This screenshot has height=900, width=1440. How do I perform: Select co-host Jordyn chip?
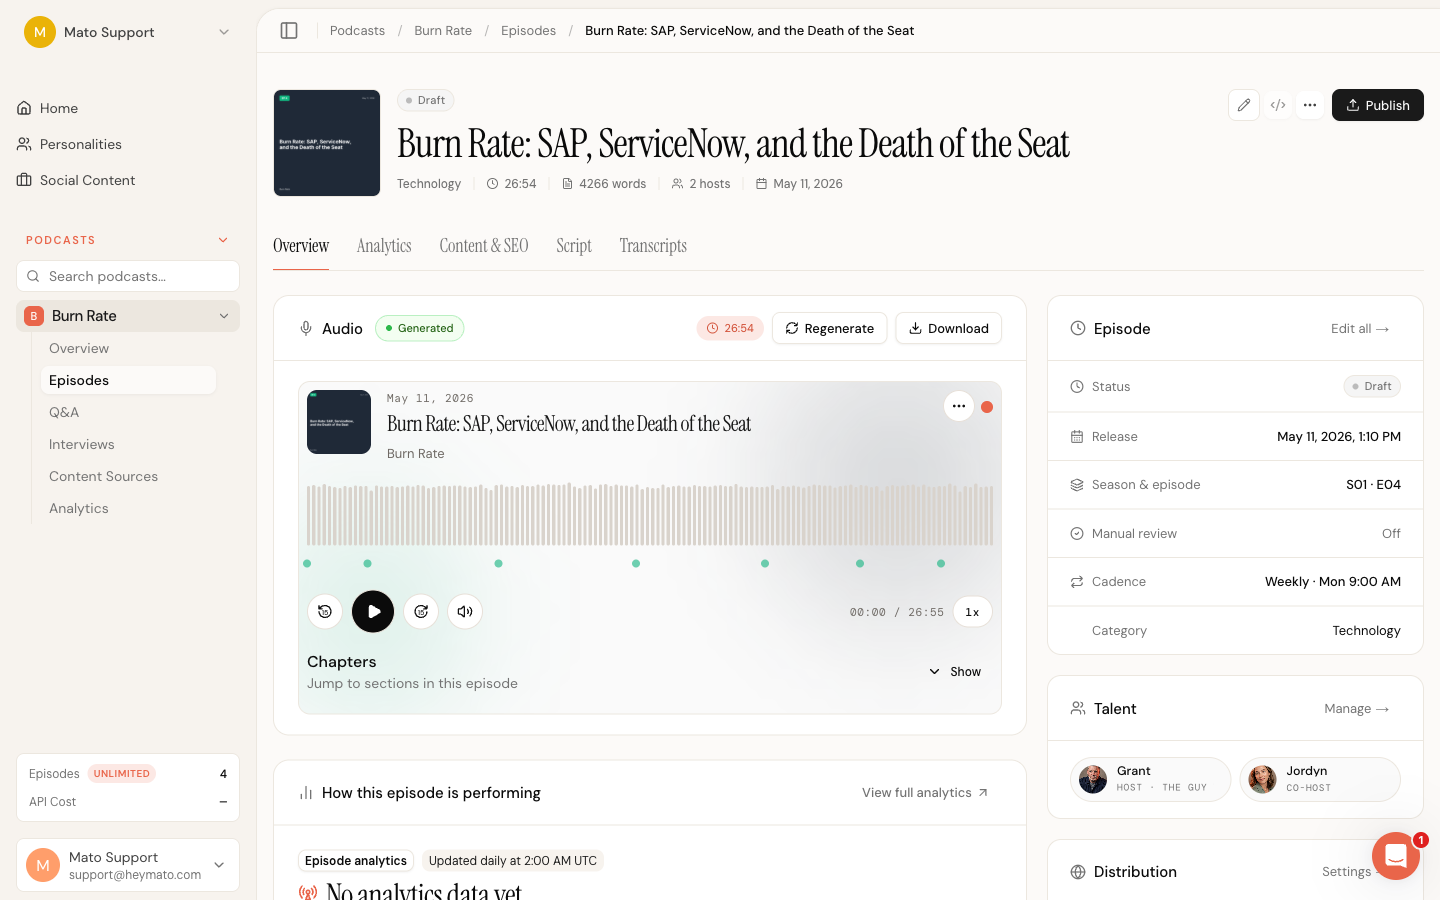pyautogui.click(x=1320, y=779)
